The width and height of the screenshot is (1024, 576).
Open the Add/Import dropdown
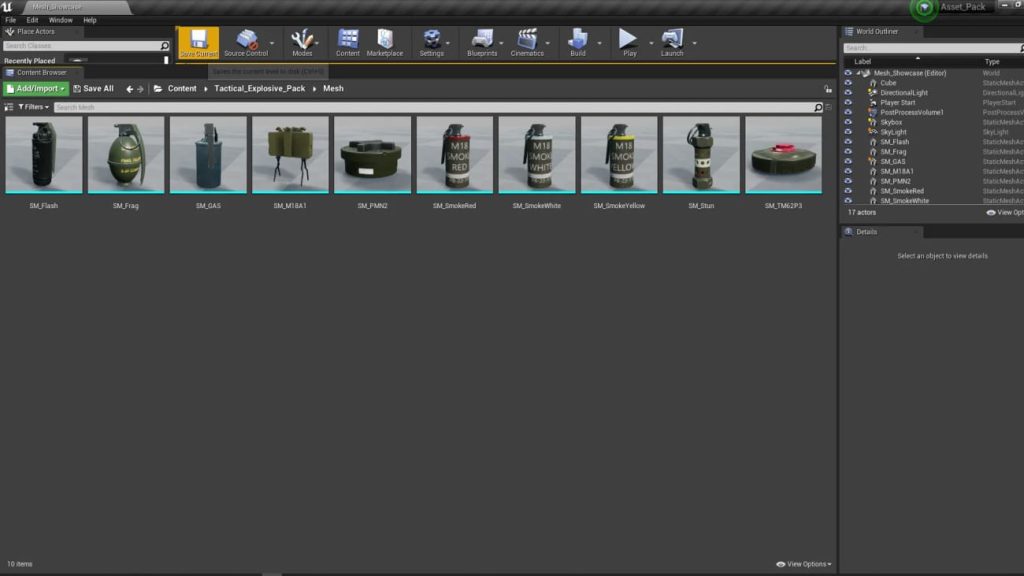(x=36, y=89)
